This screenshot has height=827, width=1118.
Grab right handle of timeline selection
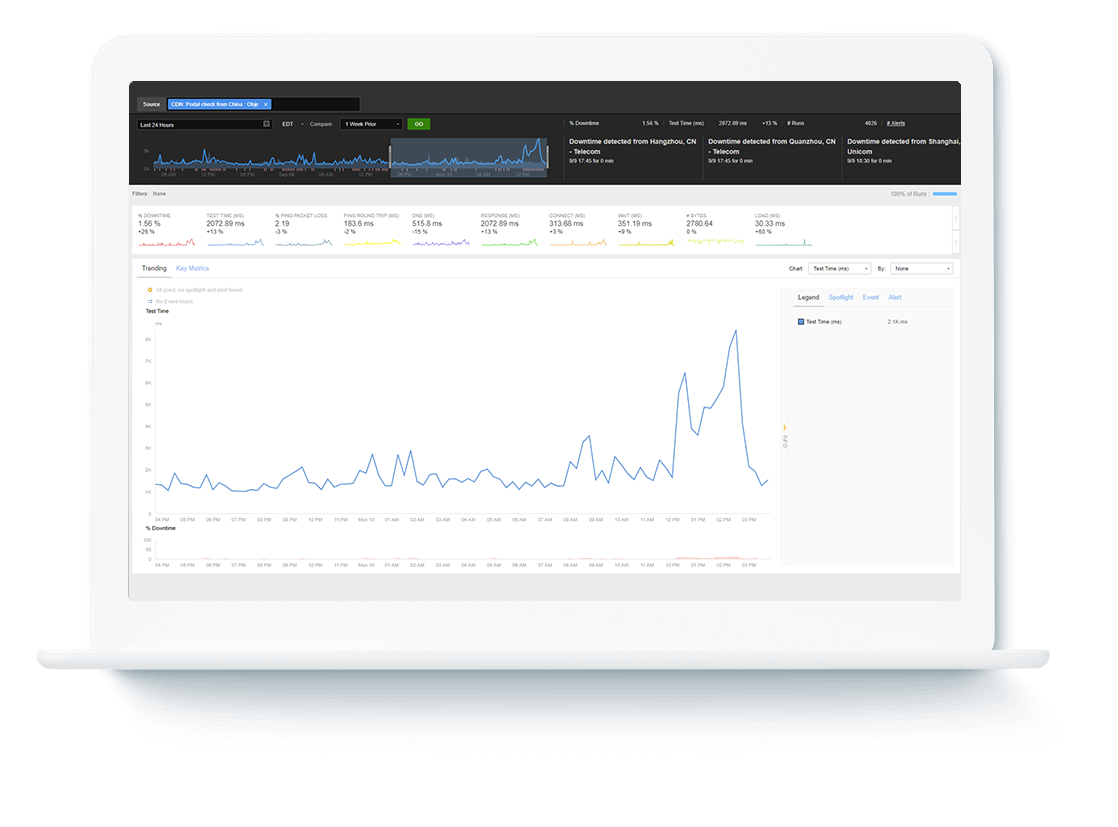[547, 157]
